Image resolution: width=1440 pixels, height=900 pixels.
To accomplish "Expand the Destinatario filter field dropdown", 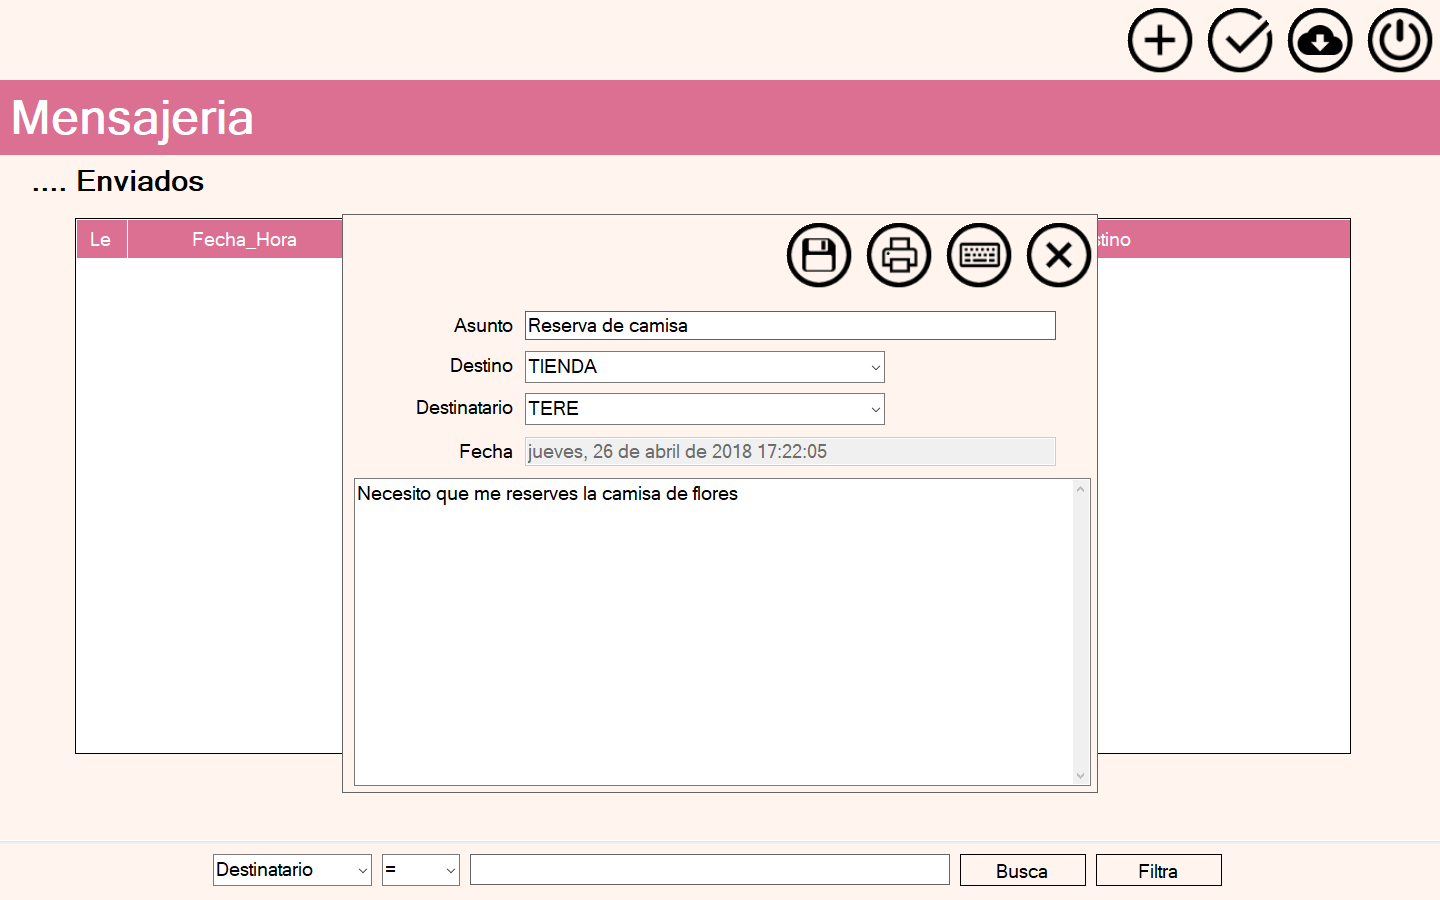I will 362,870.
